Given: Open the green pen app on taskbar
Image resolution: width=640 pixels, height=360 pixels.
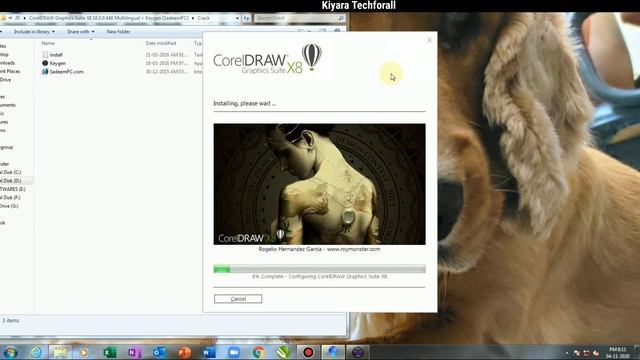Looking at the screenshot, I should [x=284, y=352].
